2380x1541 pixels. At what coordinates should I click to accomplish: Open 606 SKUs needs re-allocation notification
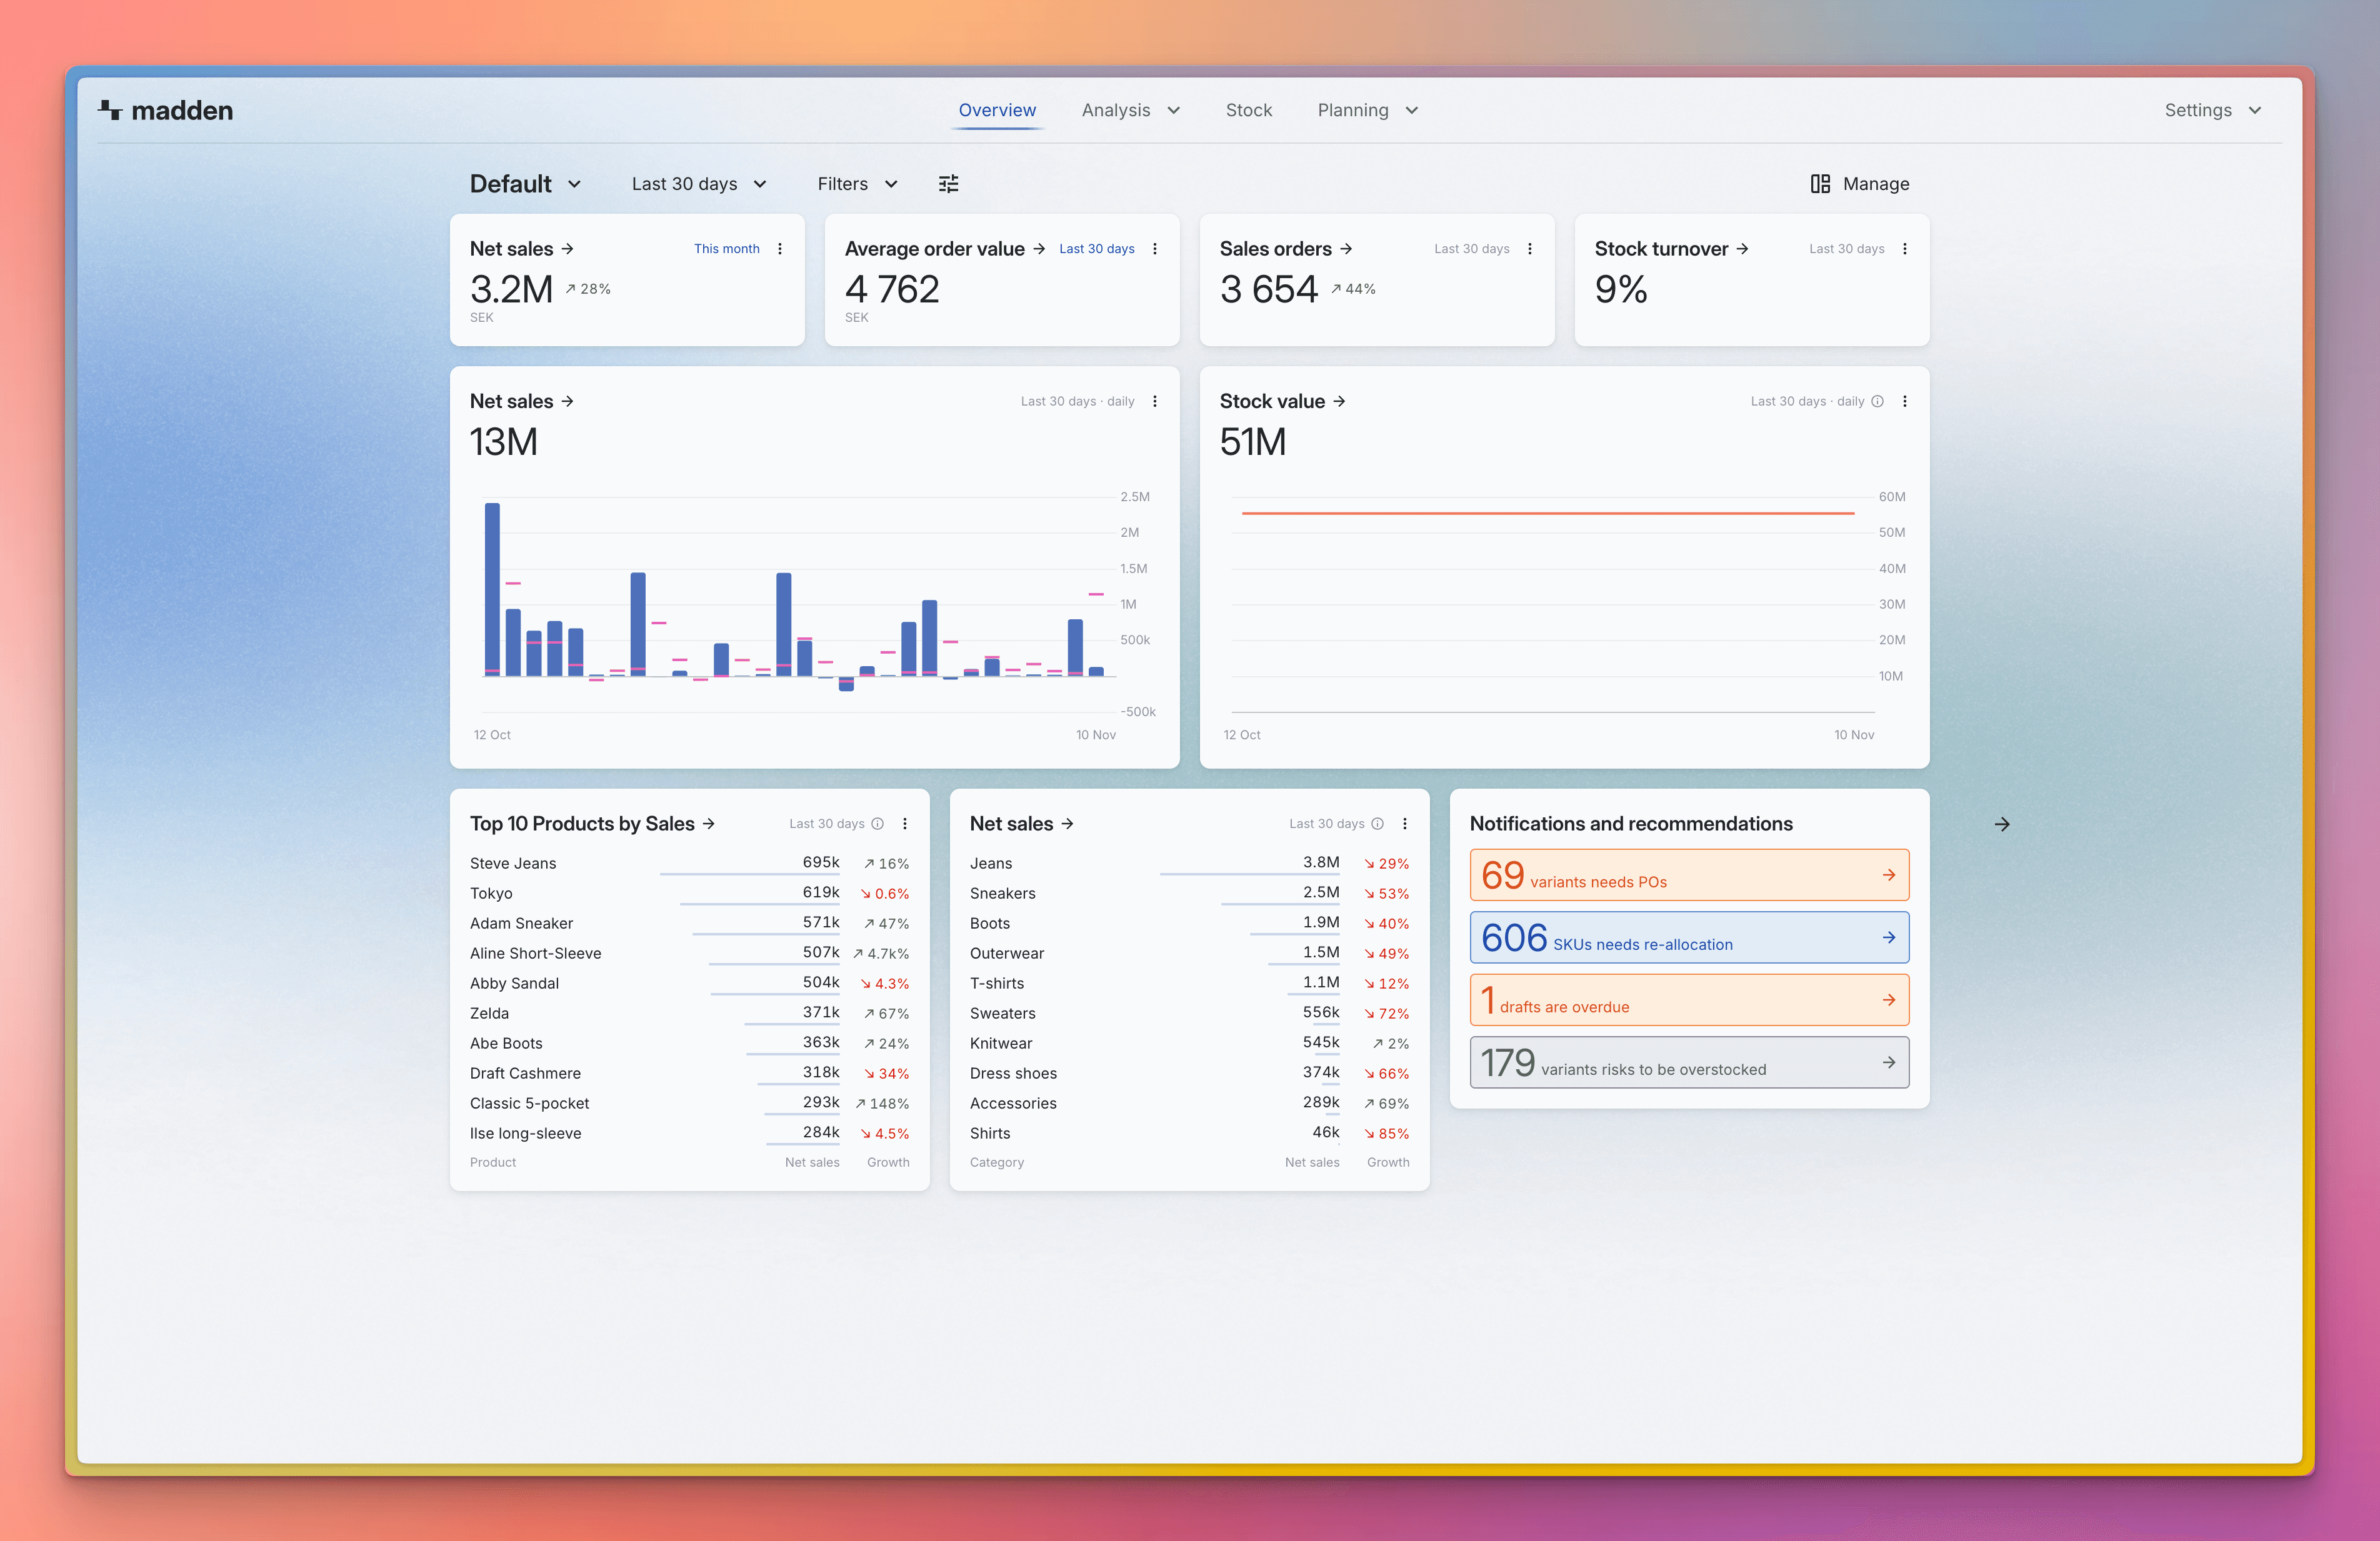point(1688,937)
